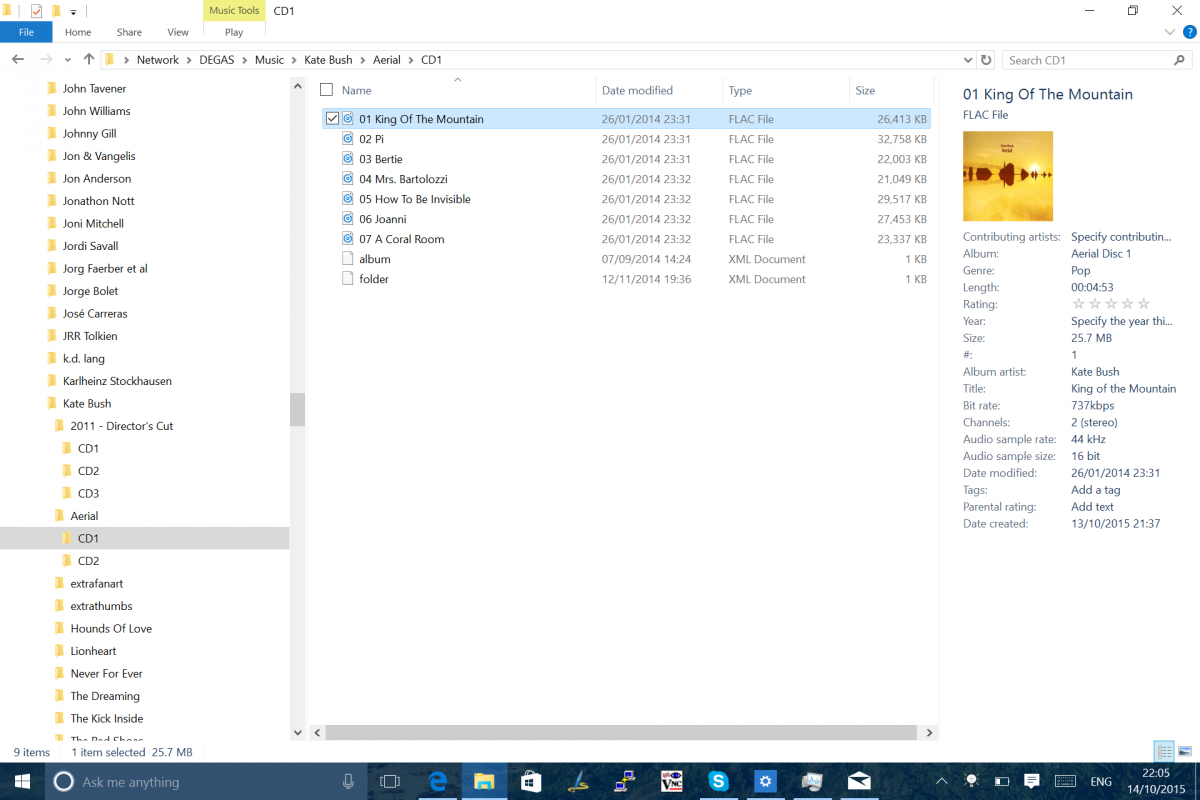Open the Share ribbon tab

(x=129, y=32)
